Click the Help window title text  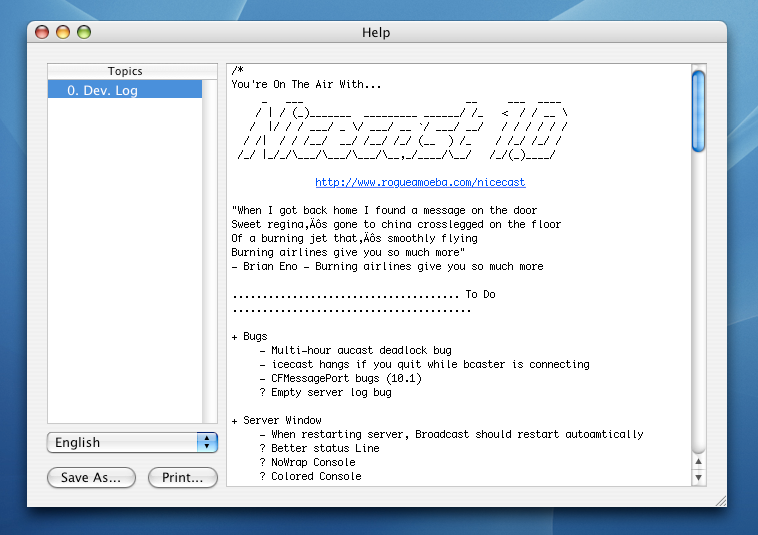376,32
